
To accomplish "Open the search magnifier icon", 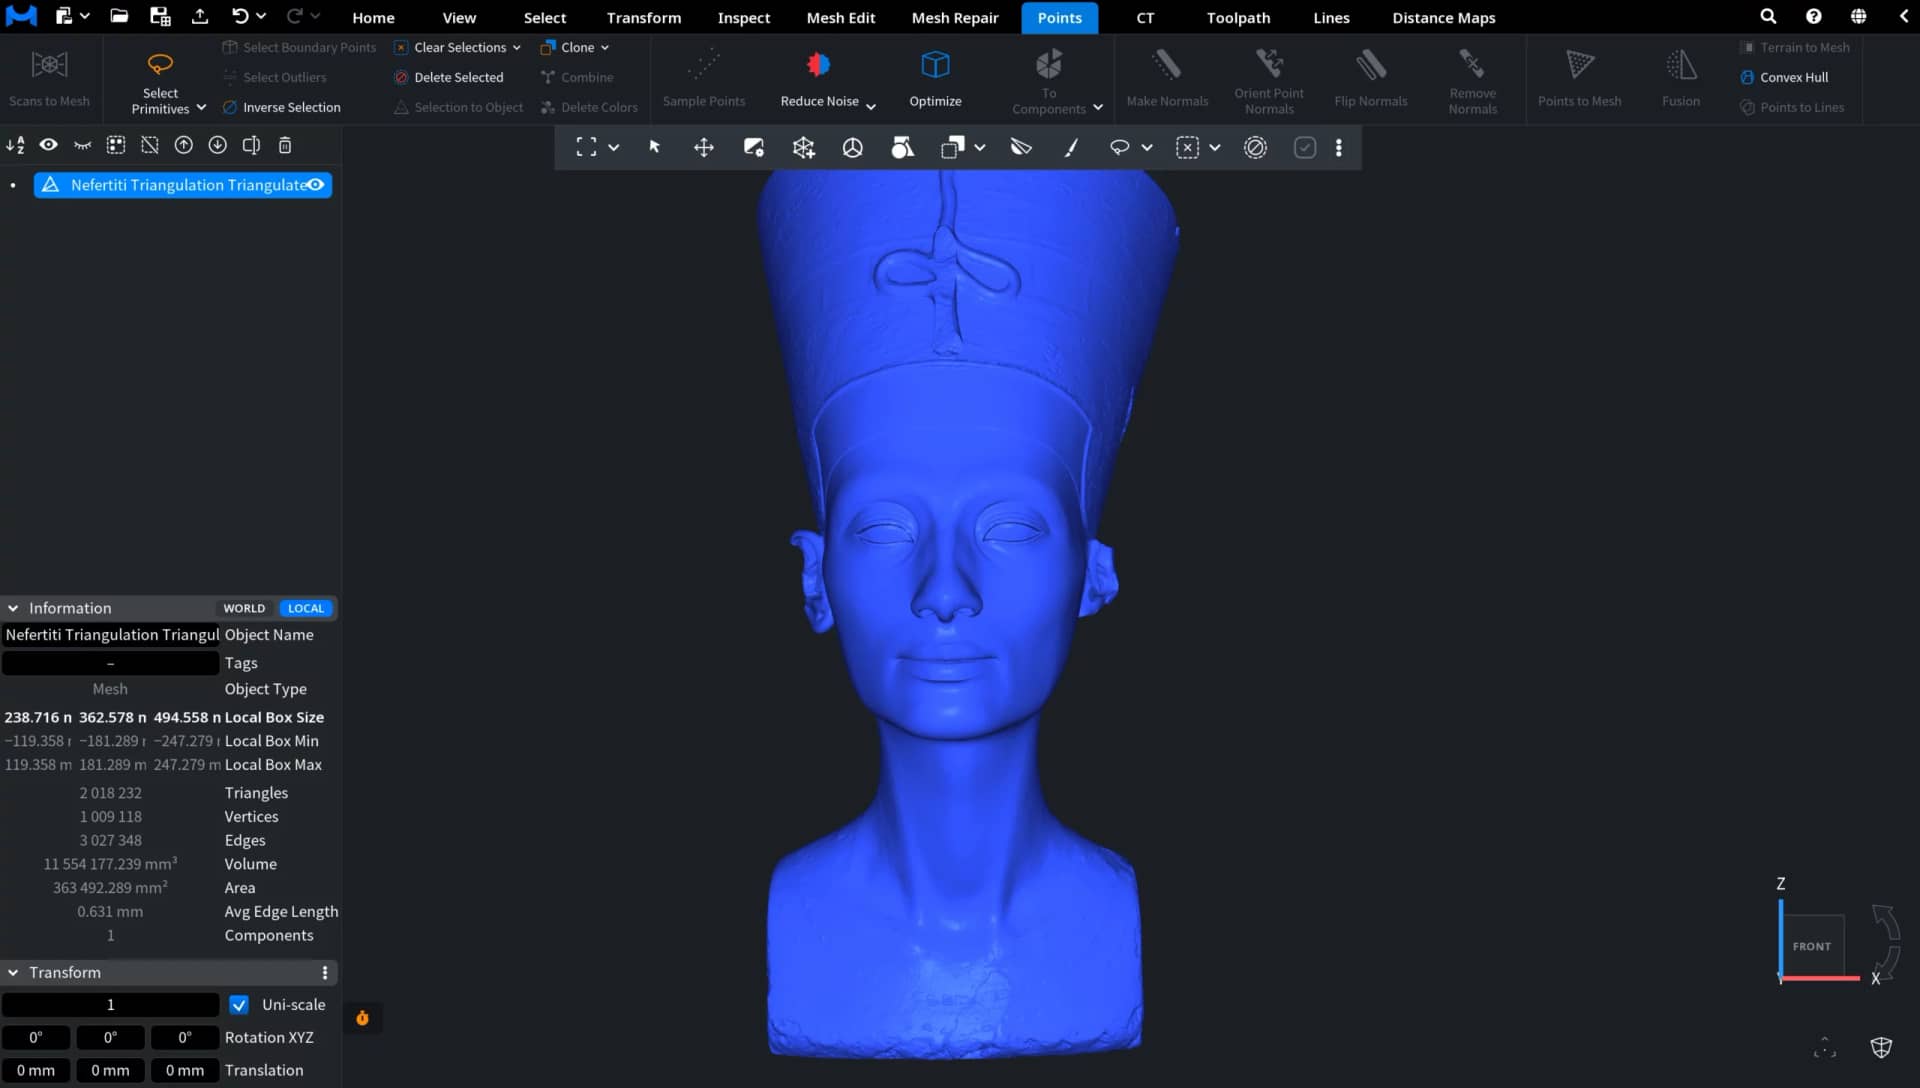I will [1768, 17].
